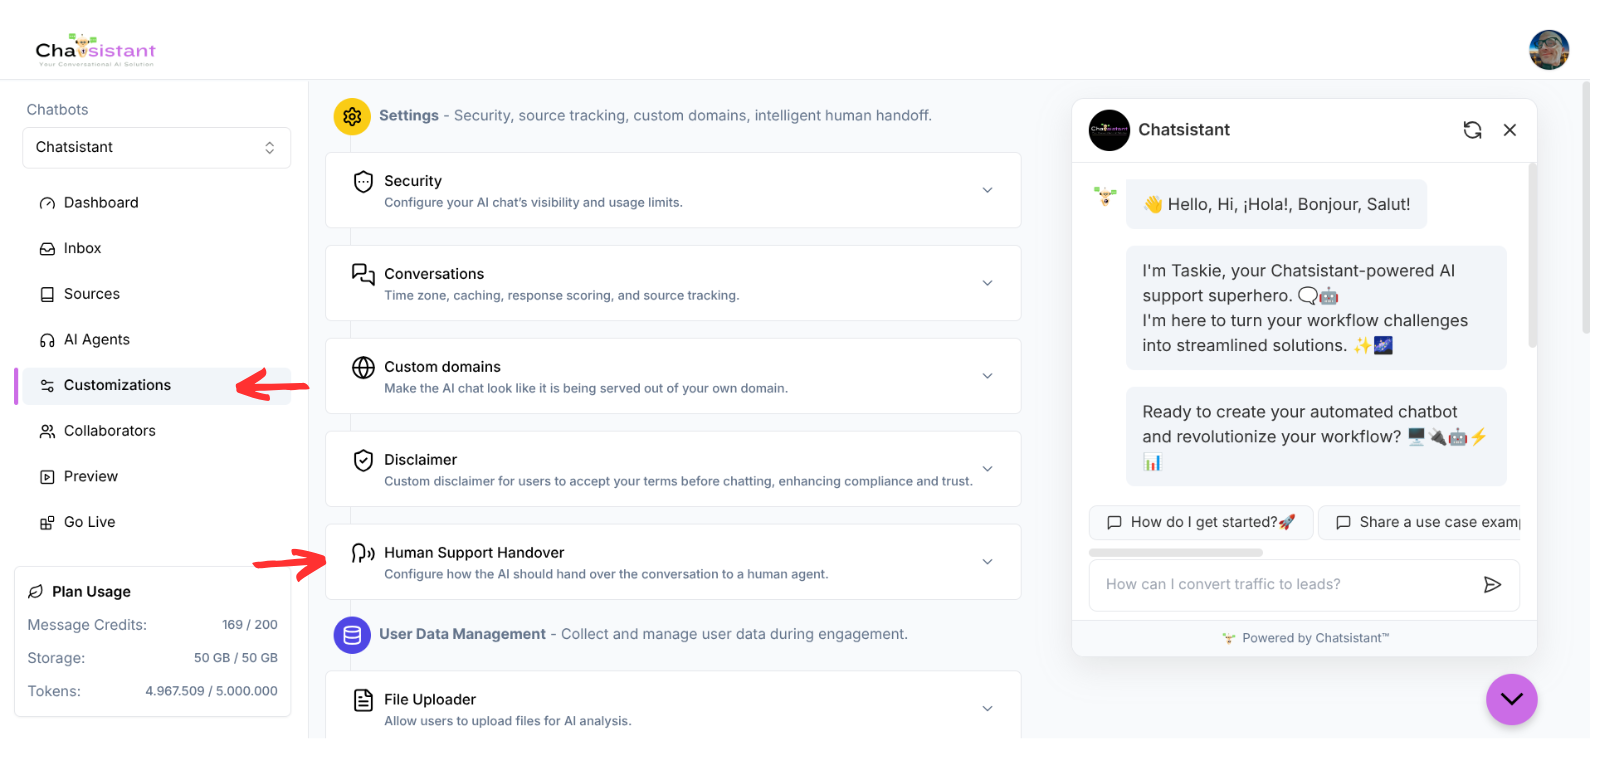The image size is (1600, 769).
Task: Click the User Data Management heading
Action: coord(462,634)
